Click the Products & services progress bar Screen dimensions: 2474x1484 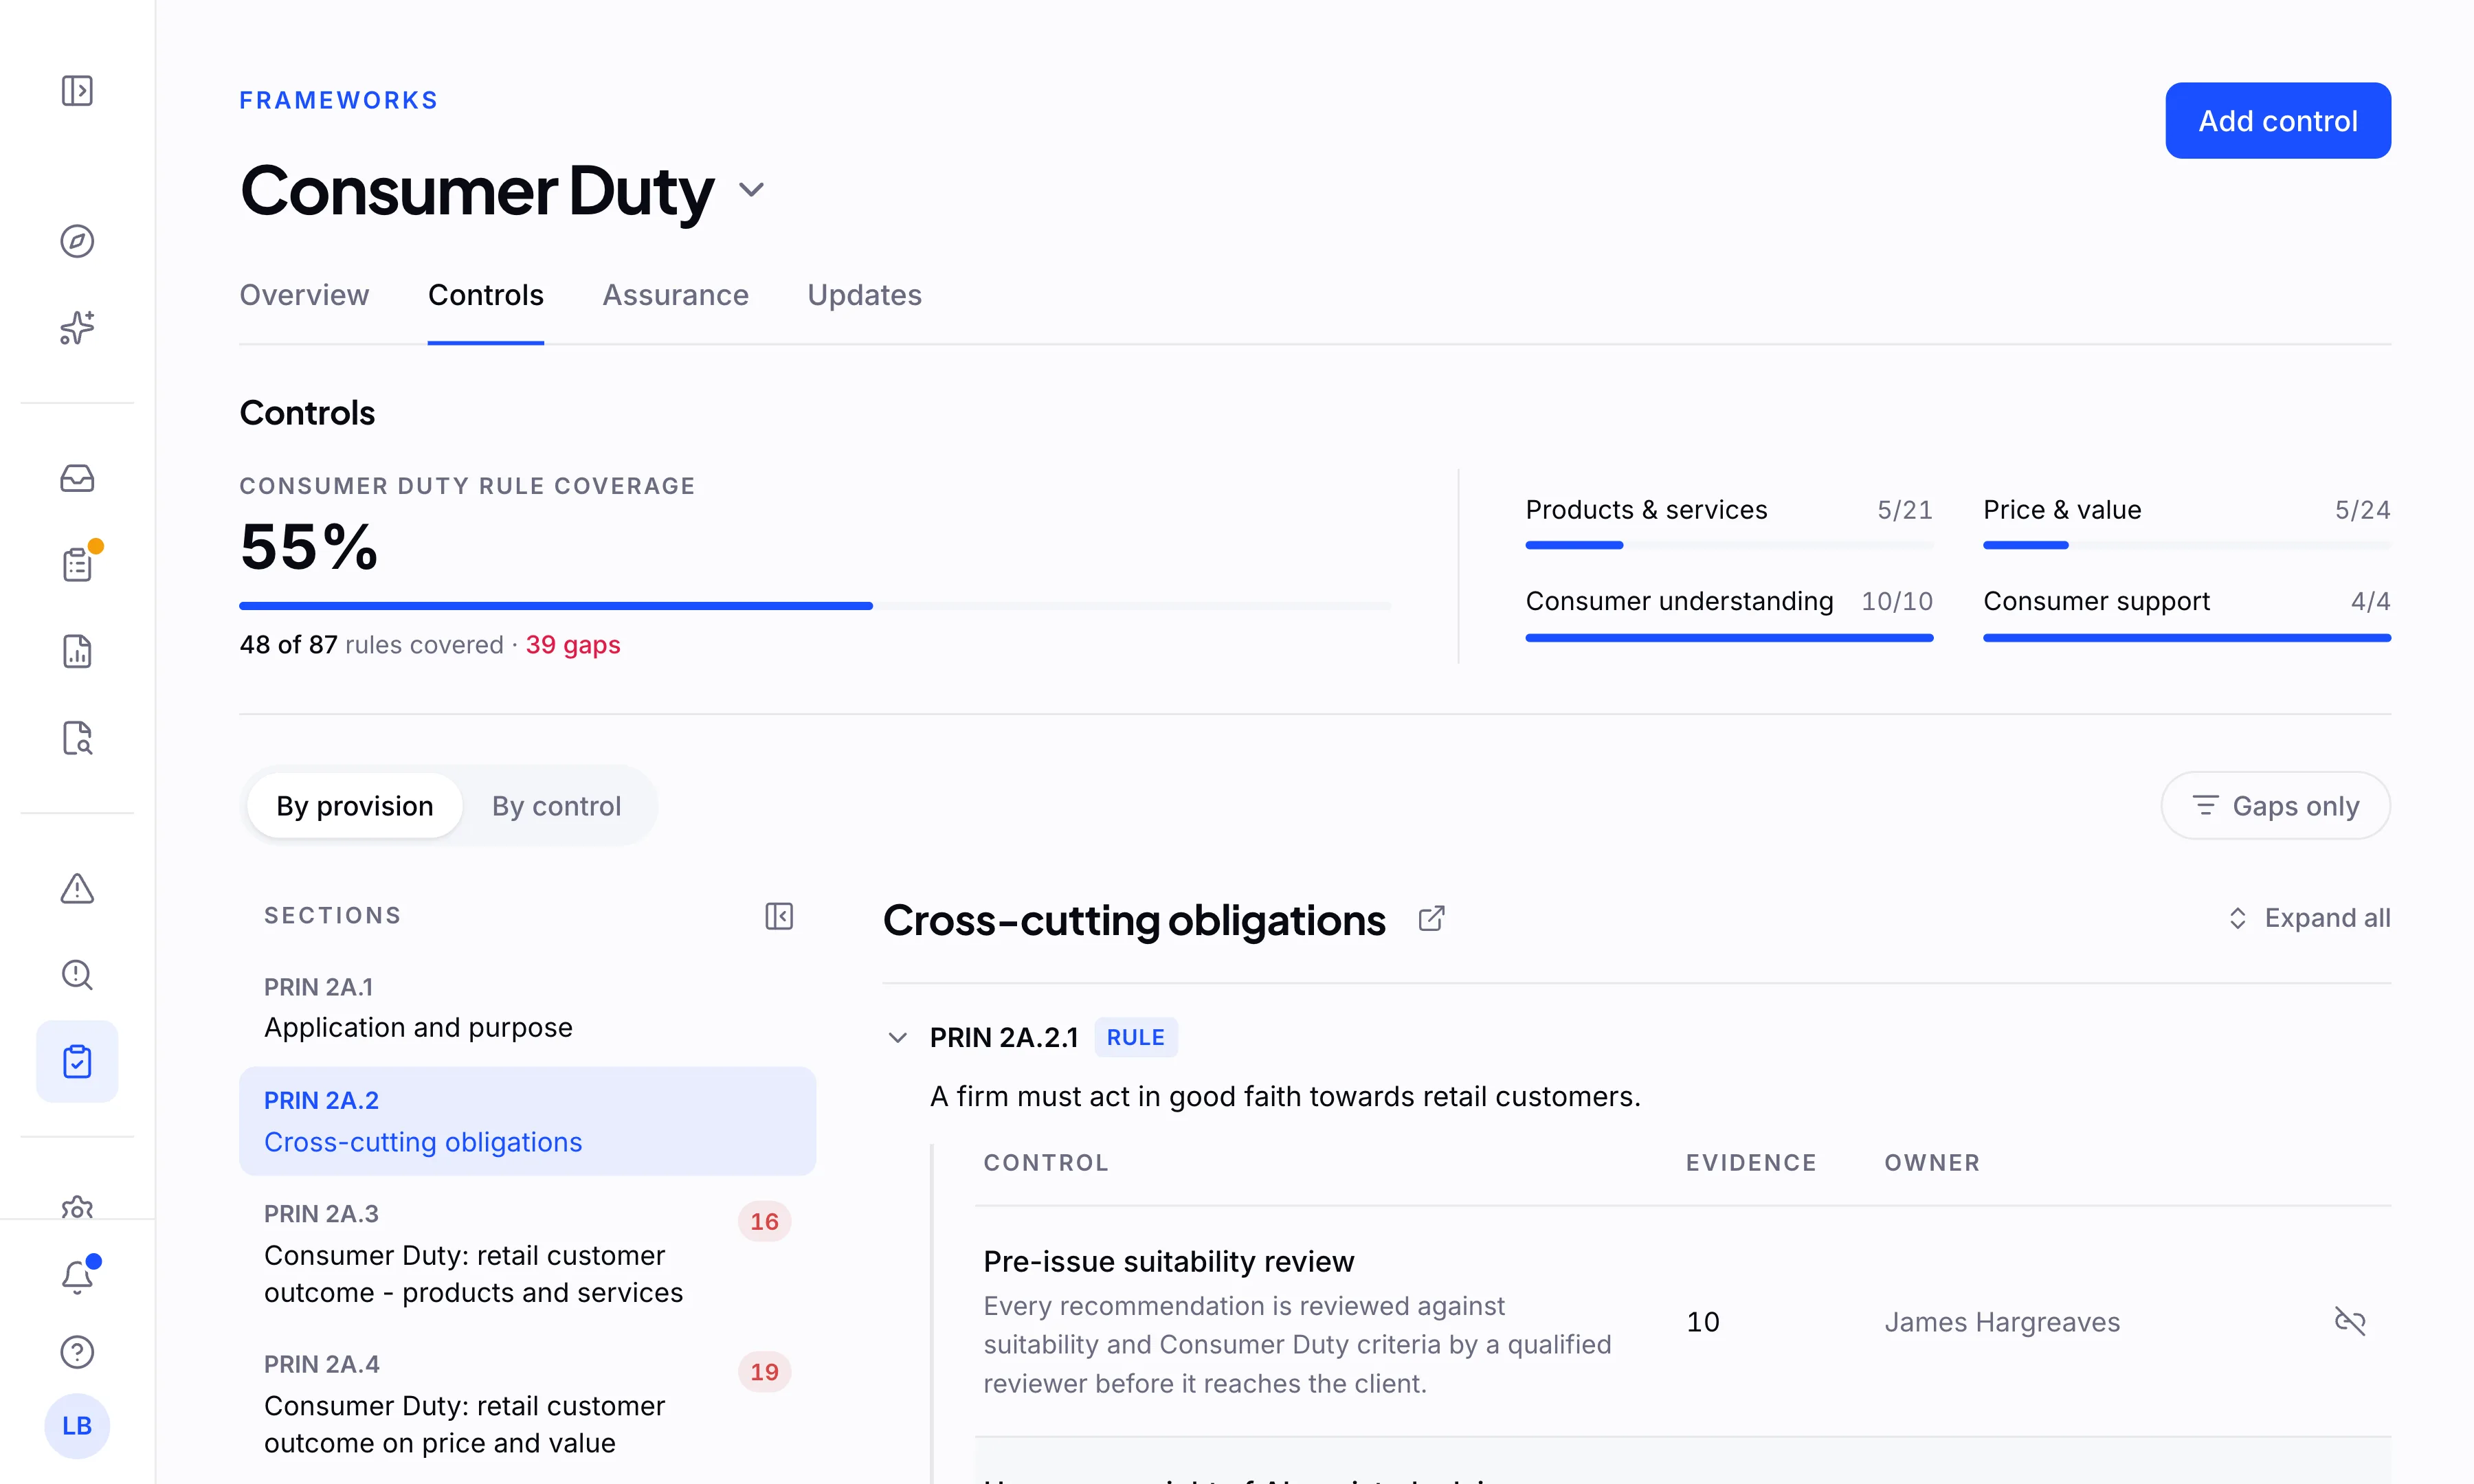click(1729, 545)
